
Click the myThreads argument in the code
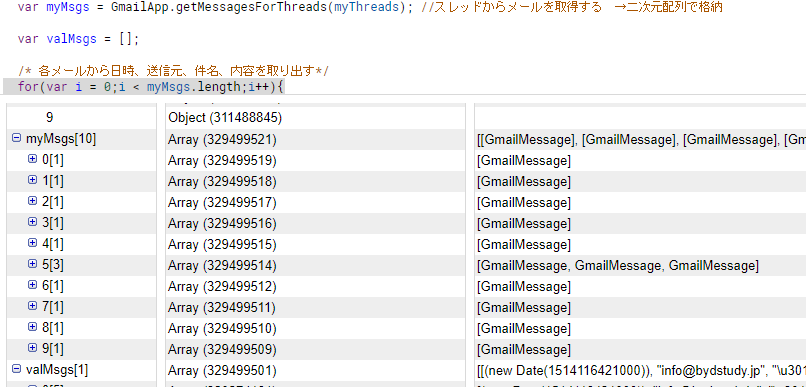pyautogui.click(x=366, y=7)
